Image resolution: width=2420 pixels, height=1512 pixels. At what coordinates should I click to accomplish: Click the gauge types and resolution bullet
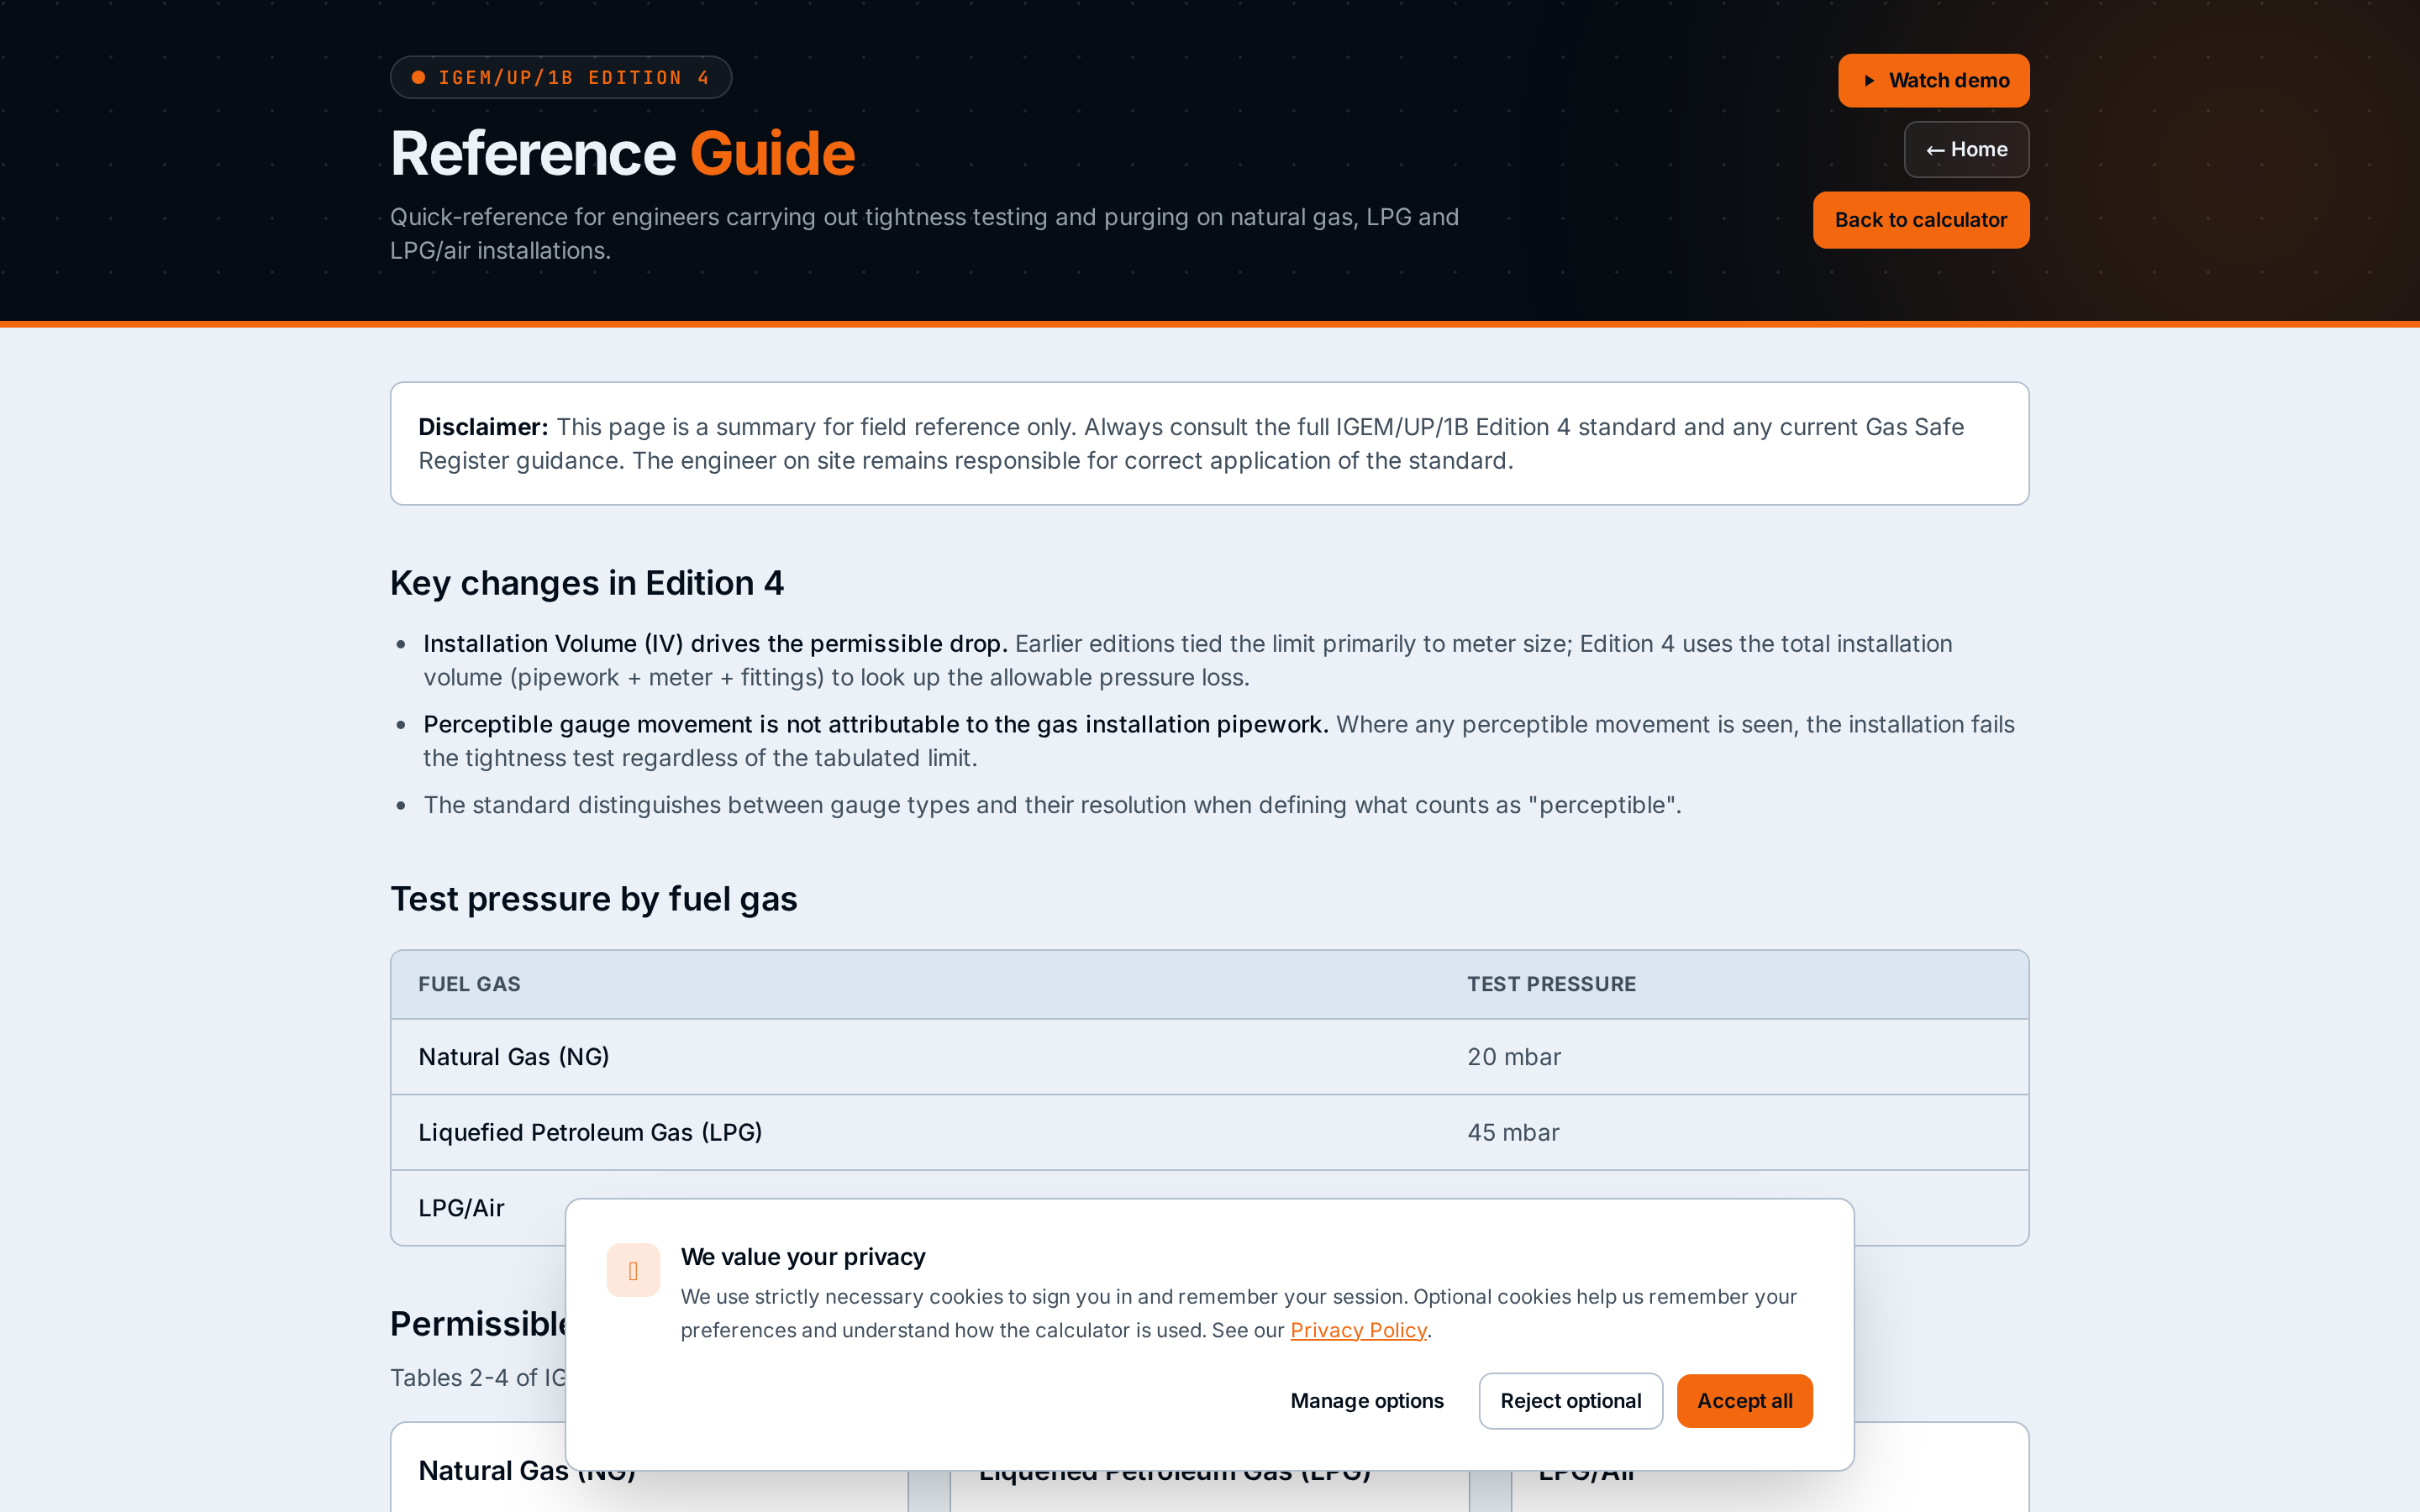pyautogui.click(x=1052, y=805)
